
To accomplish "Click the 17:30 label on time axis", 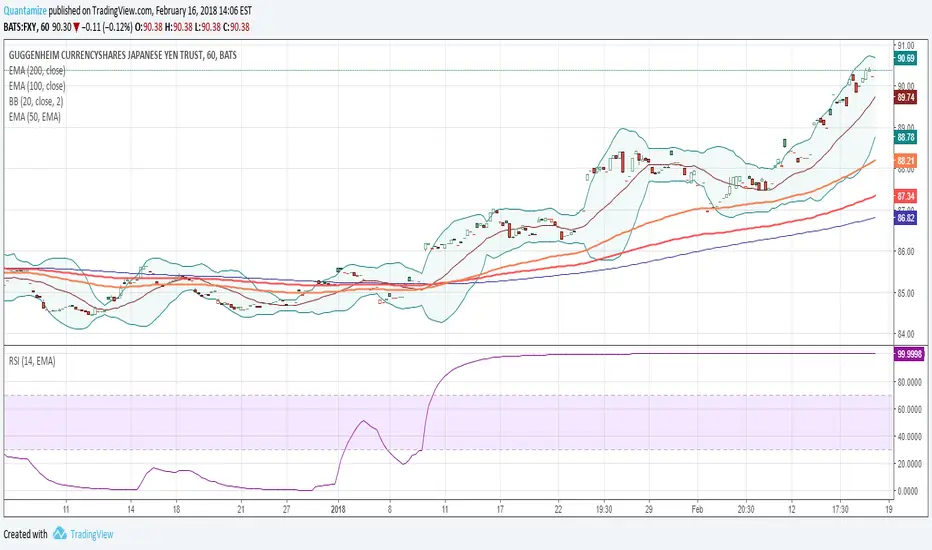I will click(x=840, y=509).
